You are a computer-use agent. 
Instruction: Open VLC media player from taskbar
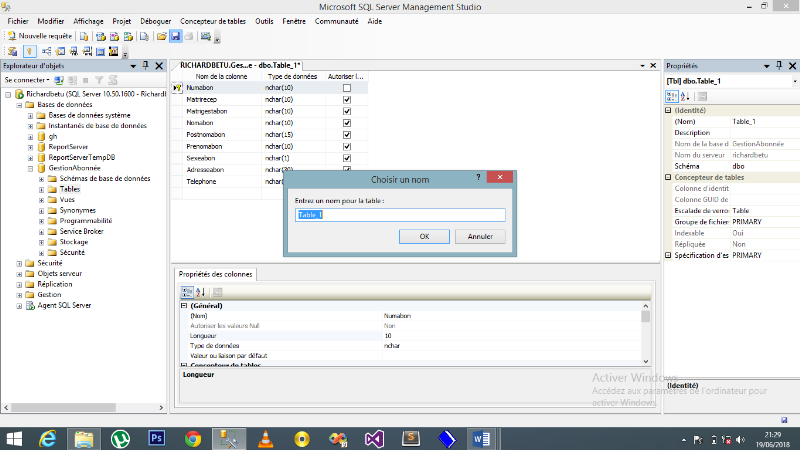[x=265, y=439]
